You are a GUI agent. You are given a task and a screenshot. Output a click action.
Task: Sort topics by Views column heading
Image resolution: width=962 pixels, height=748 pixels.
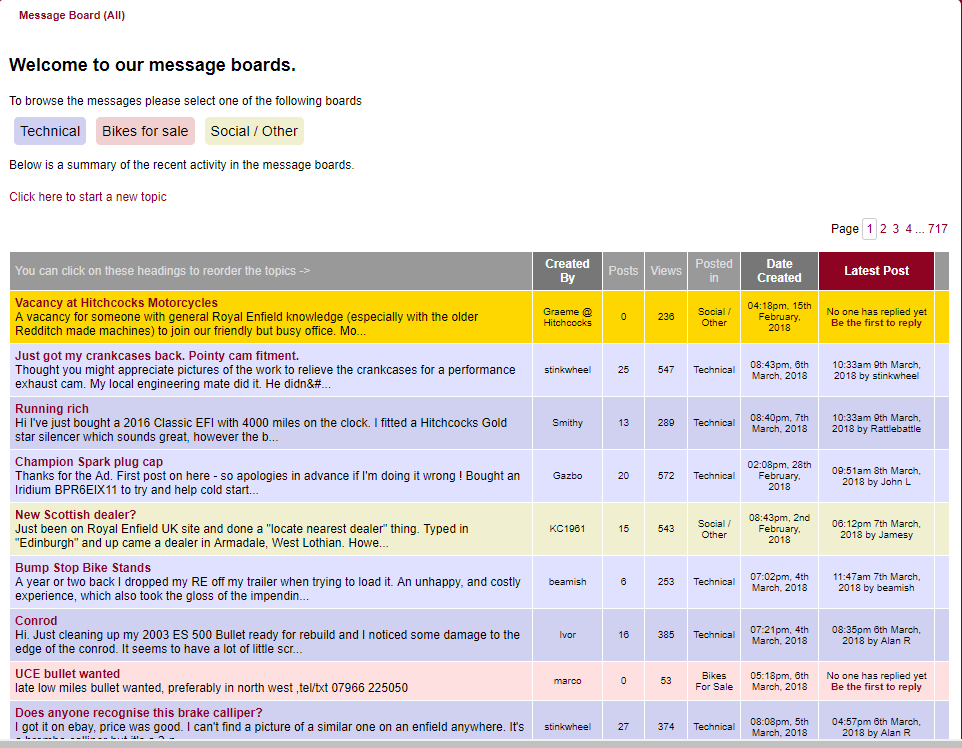pyautogui.click(x=666, y=271)
